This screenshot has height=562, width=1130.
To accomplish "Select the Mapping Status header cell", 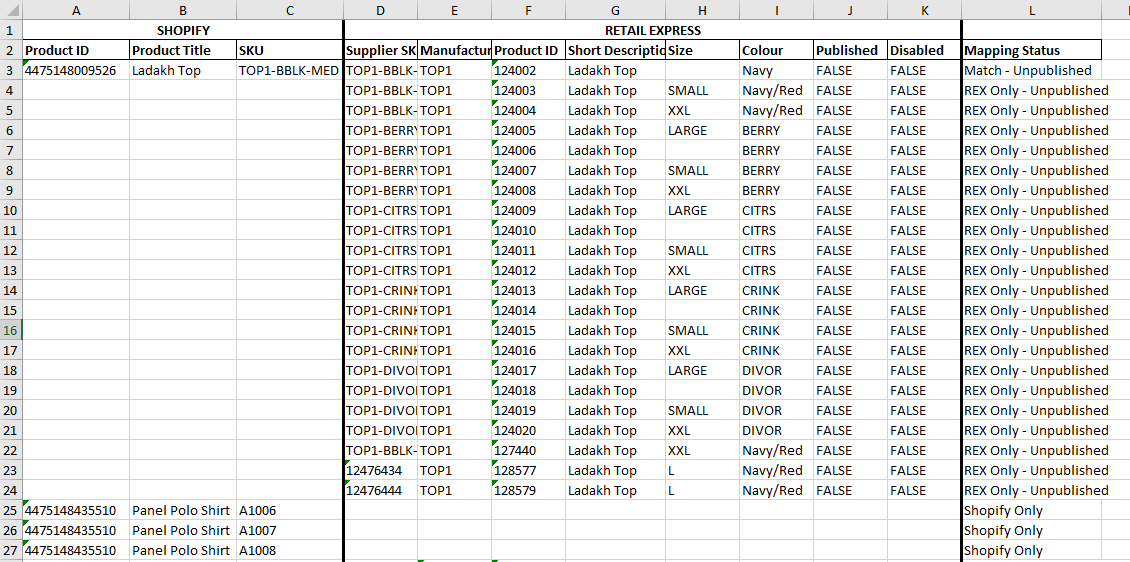I will [x=1032, y=50].
